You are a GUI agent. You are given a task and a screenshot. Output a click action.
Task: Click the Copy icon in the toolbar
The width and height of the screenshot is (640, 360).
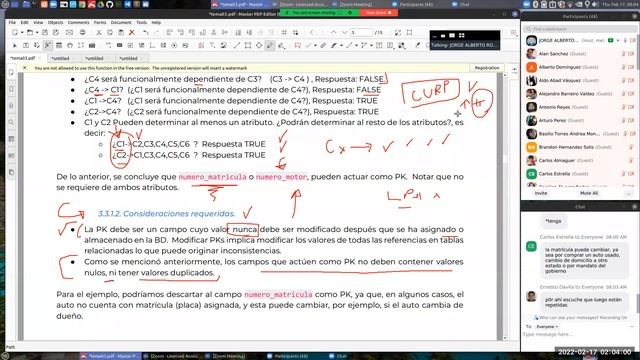coord(110,33)
